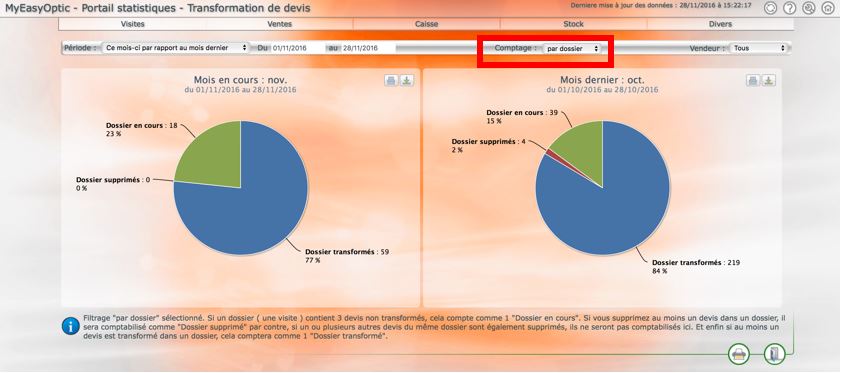843x373 pixels.
Task: Open the Période dropdown
Action: [x=176, y=48]
